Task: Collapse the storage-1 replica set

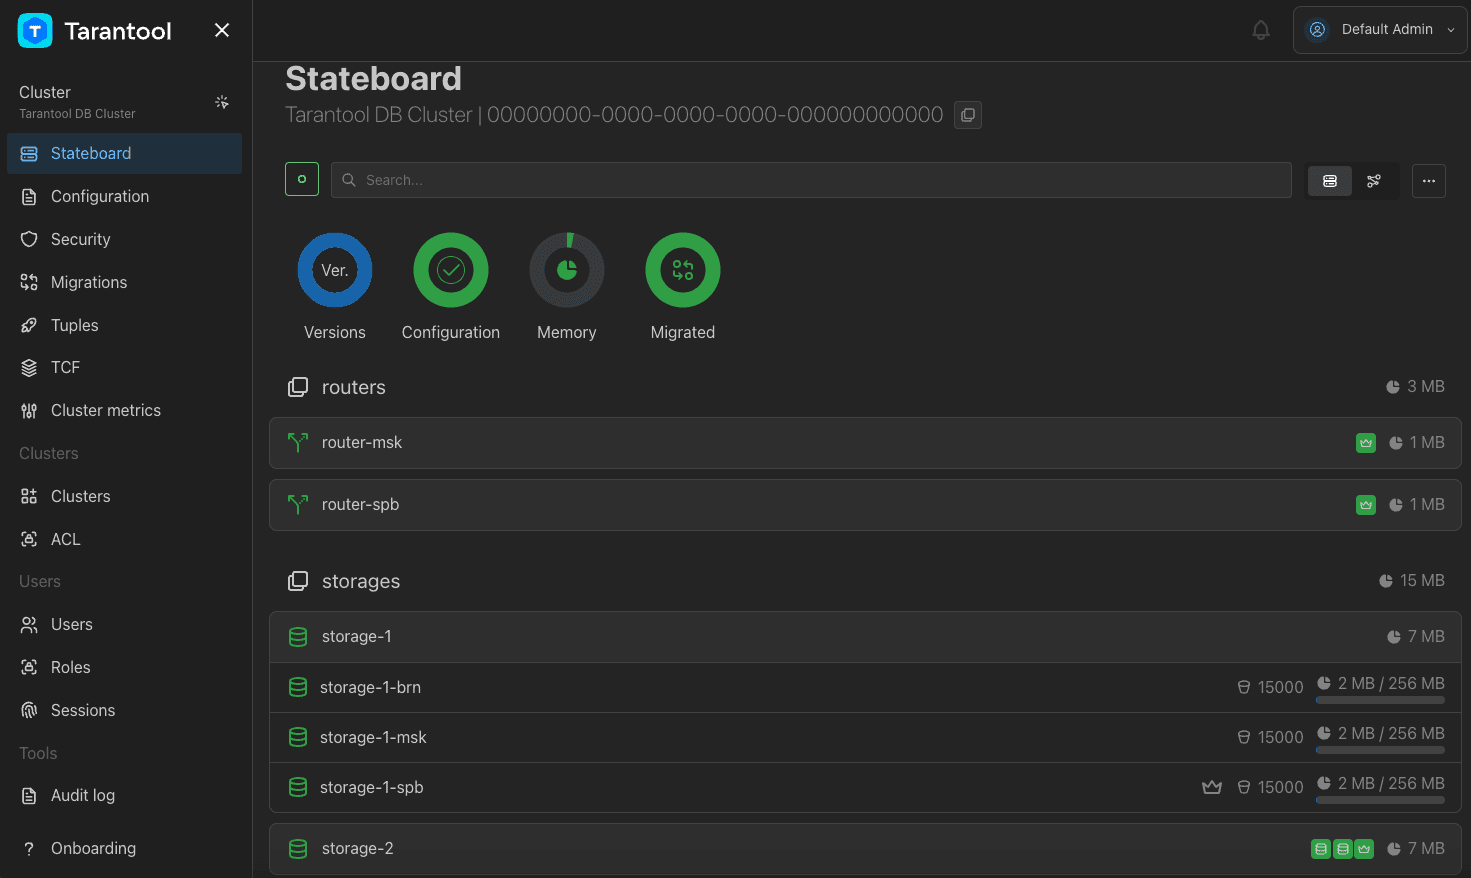Action: [x=865, y=637]
